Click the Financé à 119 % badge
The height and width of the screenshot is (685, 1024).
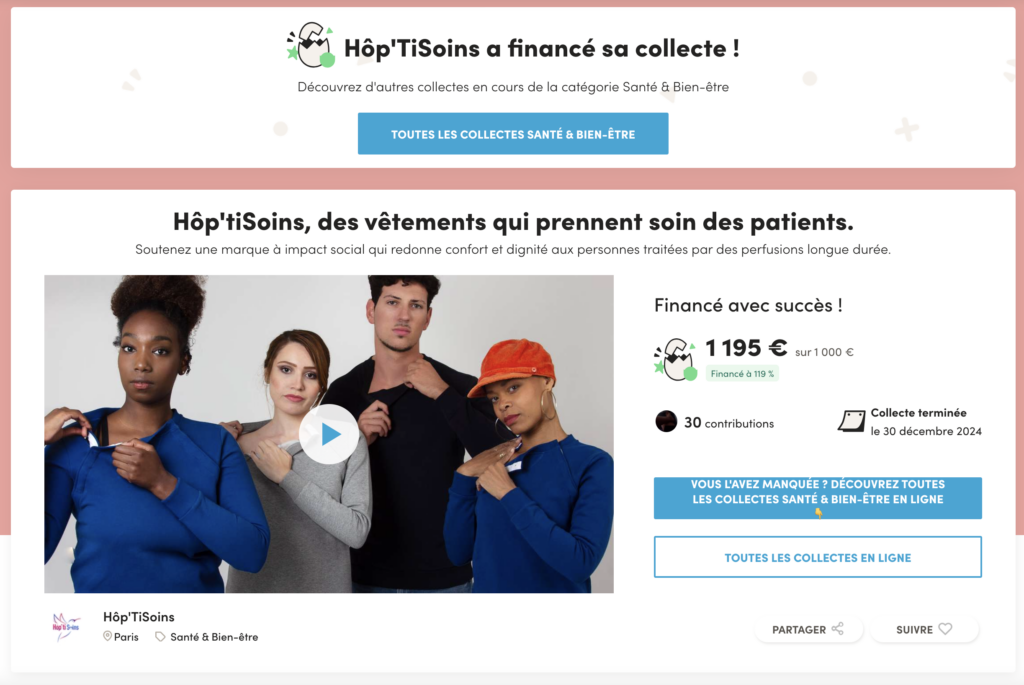point(742,374)
